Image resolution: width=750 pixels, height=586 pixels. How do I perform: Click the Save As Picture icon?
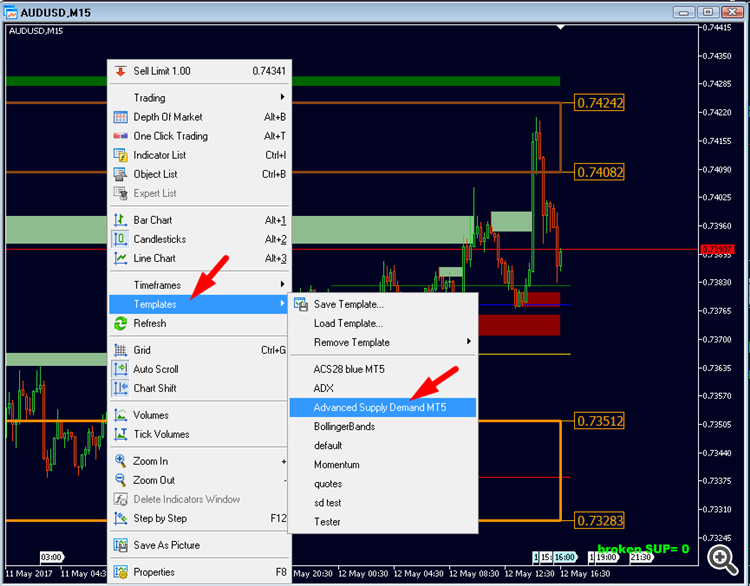pyautogui.click(x=121, y=545)
